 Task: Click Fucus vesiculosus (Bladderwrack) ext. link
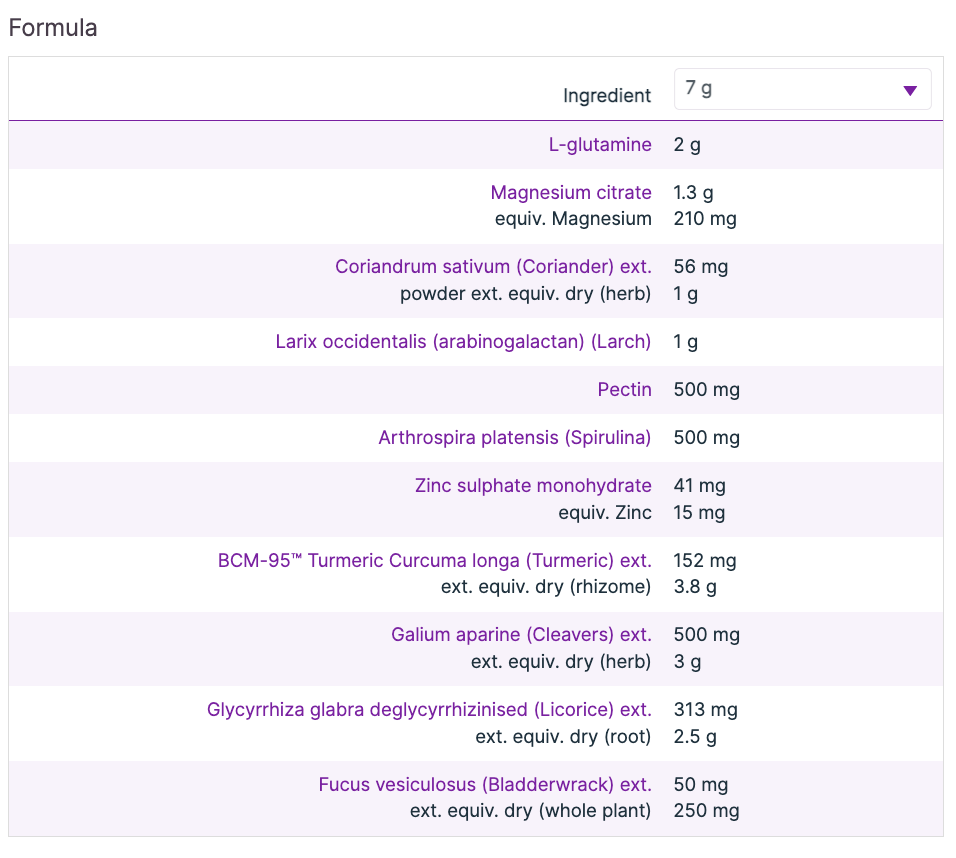tap(485, 785)
